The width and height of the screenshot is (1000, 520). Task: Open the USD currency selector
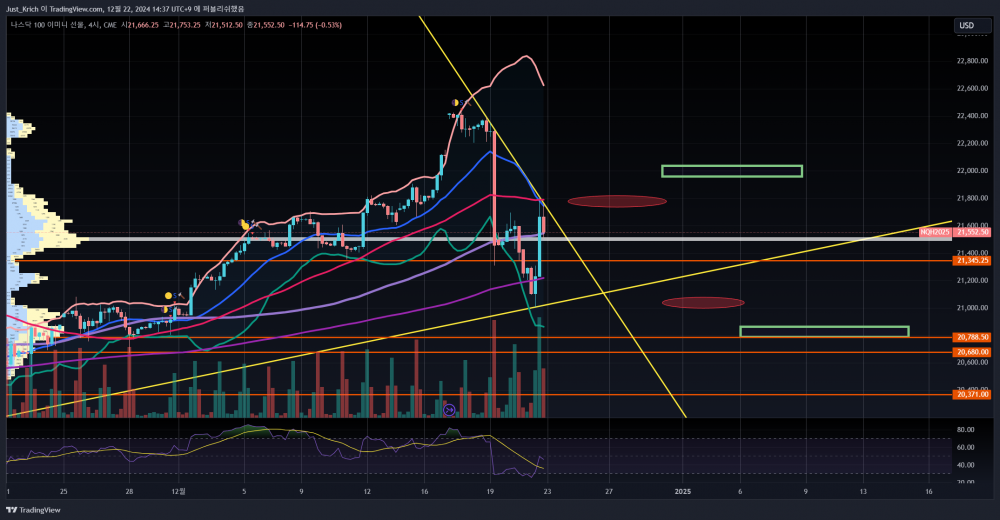point(966,25)
